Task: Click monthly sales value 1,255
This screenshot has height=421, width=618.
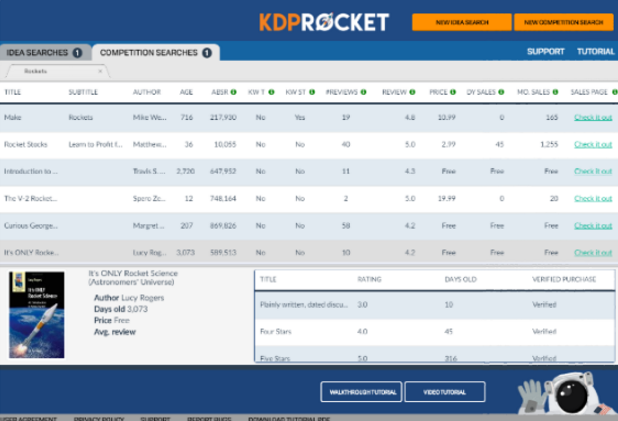Action: coord(549,144)
